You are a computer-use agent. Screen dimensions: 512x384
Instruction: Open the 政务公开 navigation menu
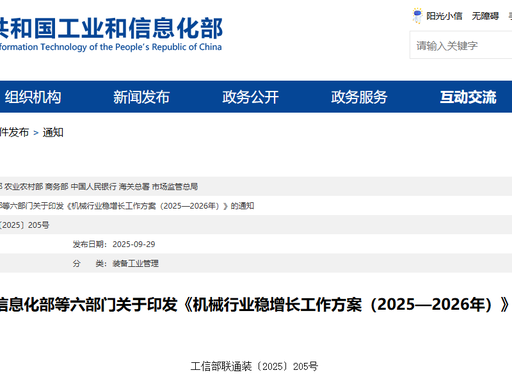click(250, 97)
